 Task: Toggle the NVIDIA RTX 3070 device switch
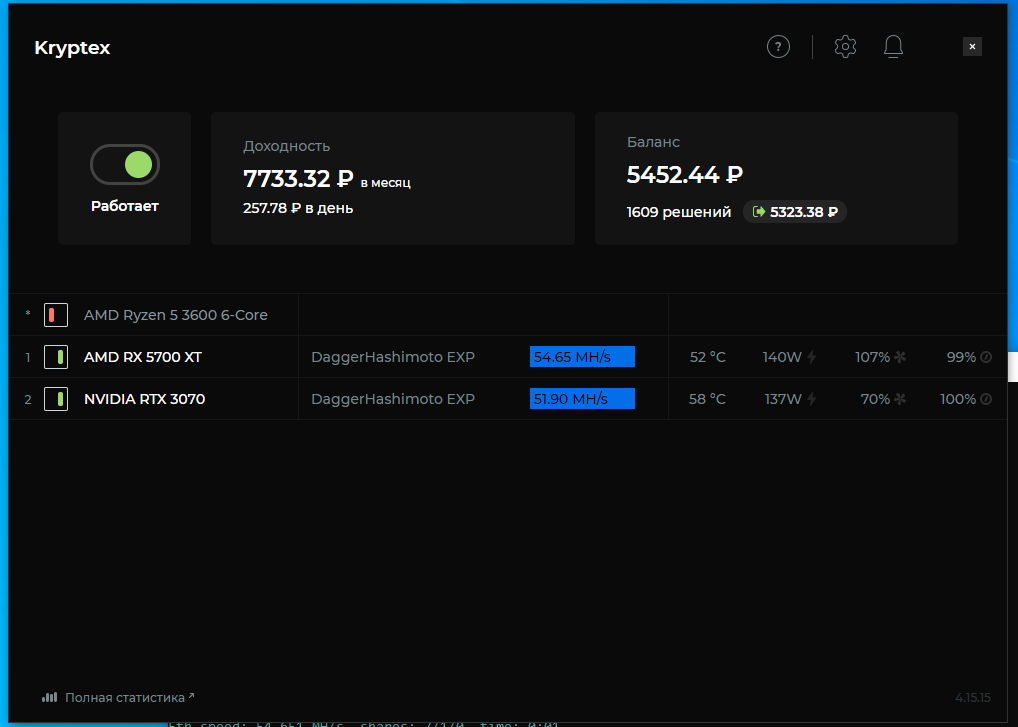[56, 399]
